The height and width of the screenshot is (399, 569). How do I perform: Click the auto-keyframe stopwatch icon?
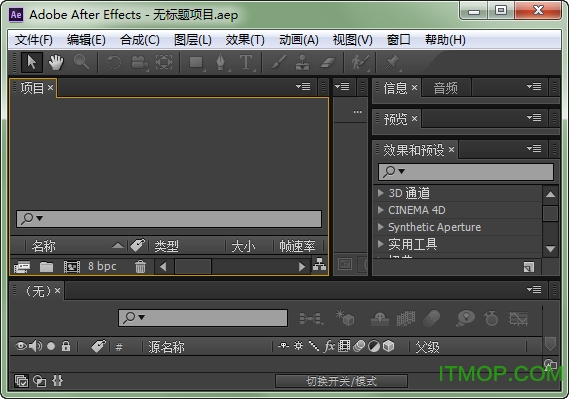click(491, 318)
